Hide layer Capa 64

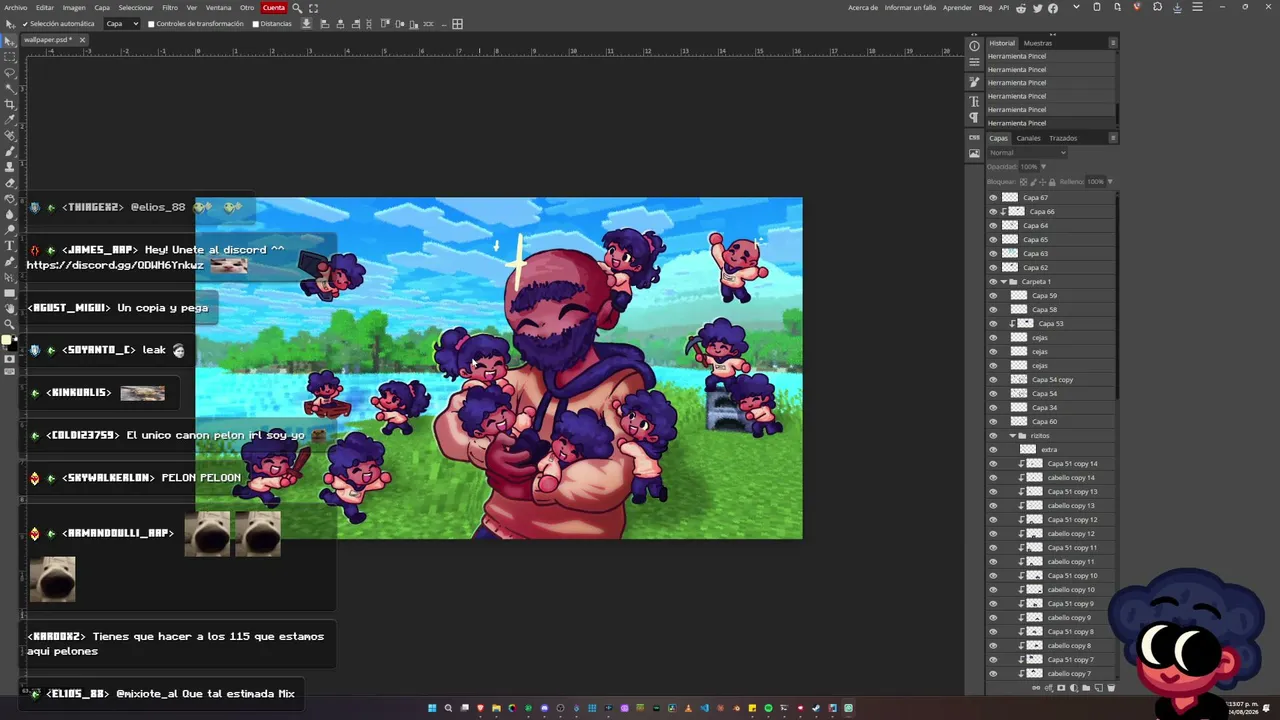(x=993, y=226)
